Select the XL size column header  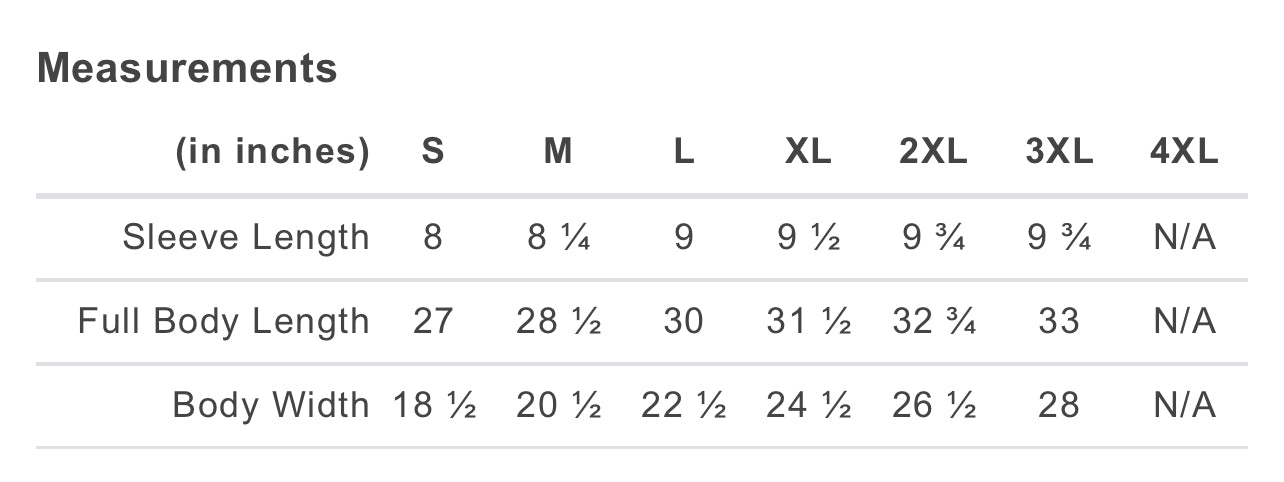coord(808,152)
